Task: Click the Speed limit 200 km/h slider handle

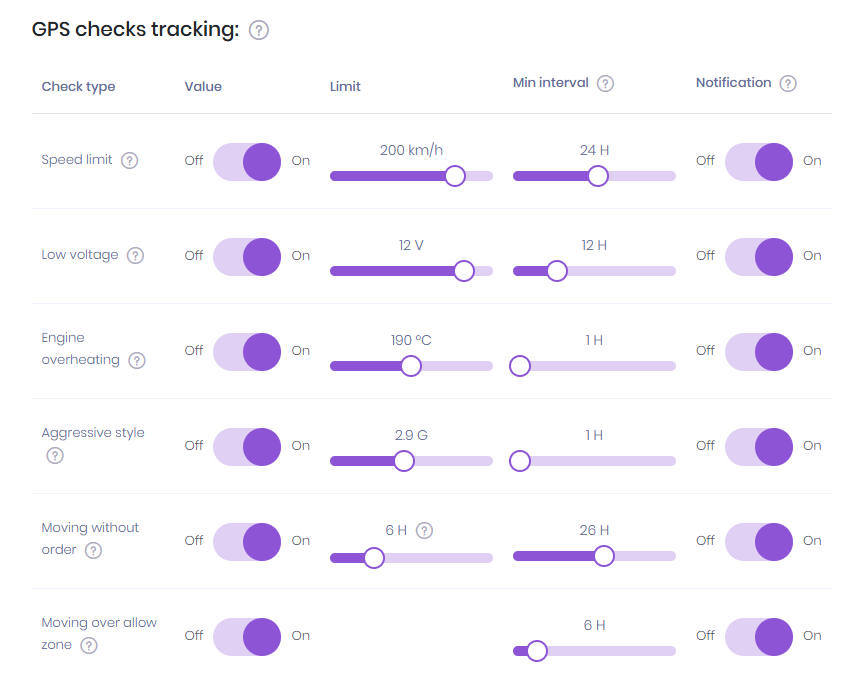Action: [x=455, y=176]
